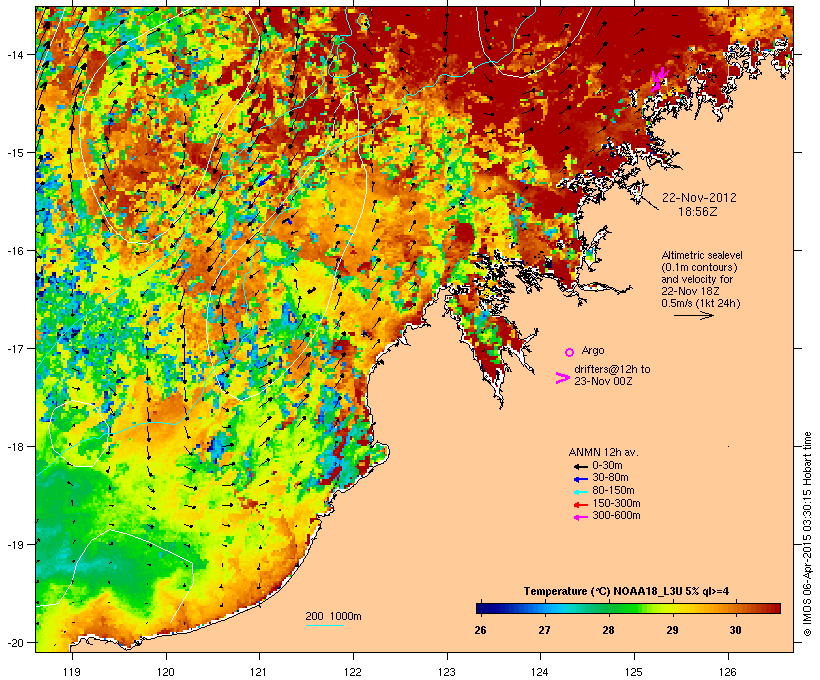Click the black 0-30m arrow in ANMN legend
This screenshot has width=820, height=680.
pyautogui.click(x=580, y=466)
